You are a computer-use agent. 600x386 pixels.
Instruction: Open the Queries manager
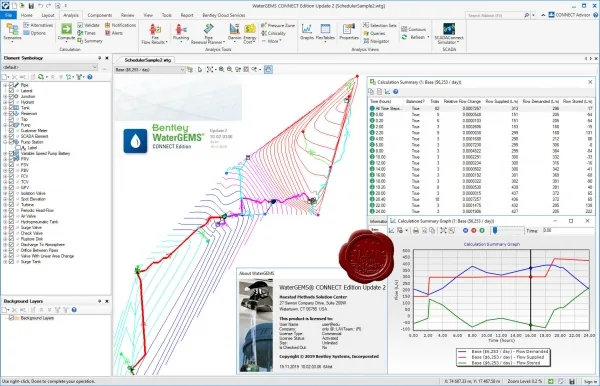374,33
